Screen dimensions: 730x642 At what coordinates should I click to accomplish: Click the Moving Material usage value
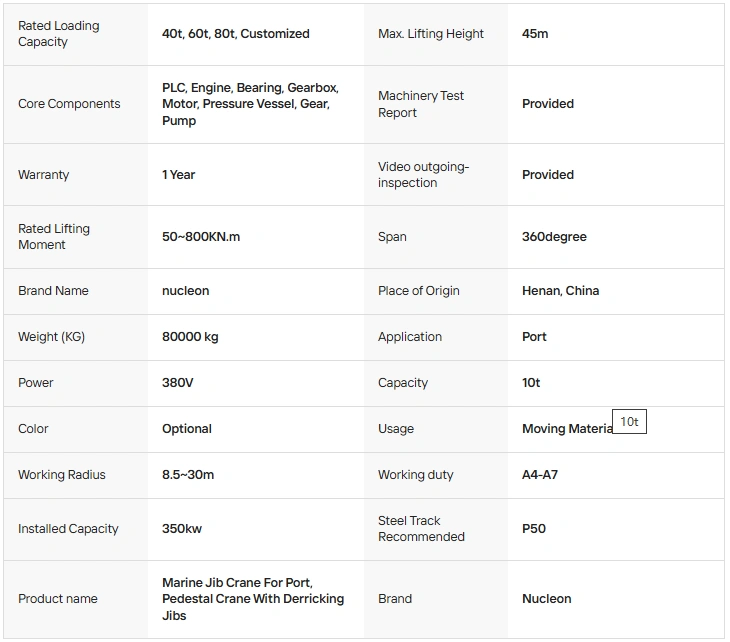pyautogui.click(x=568, y=429)
